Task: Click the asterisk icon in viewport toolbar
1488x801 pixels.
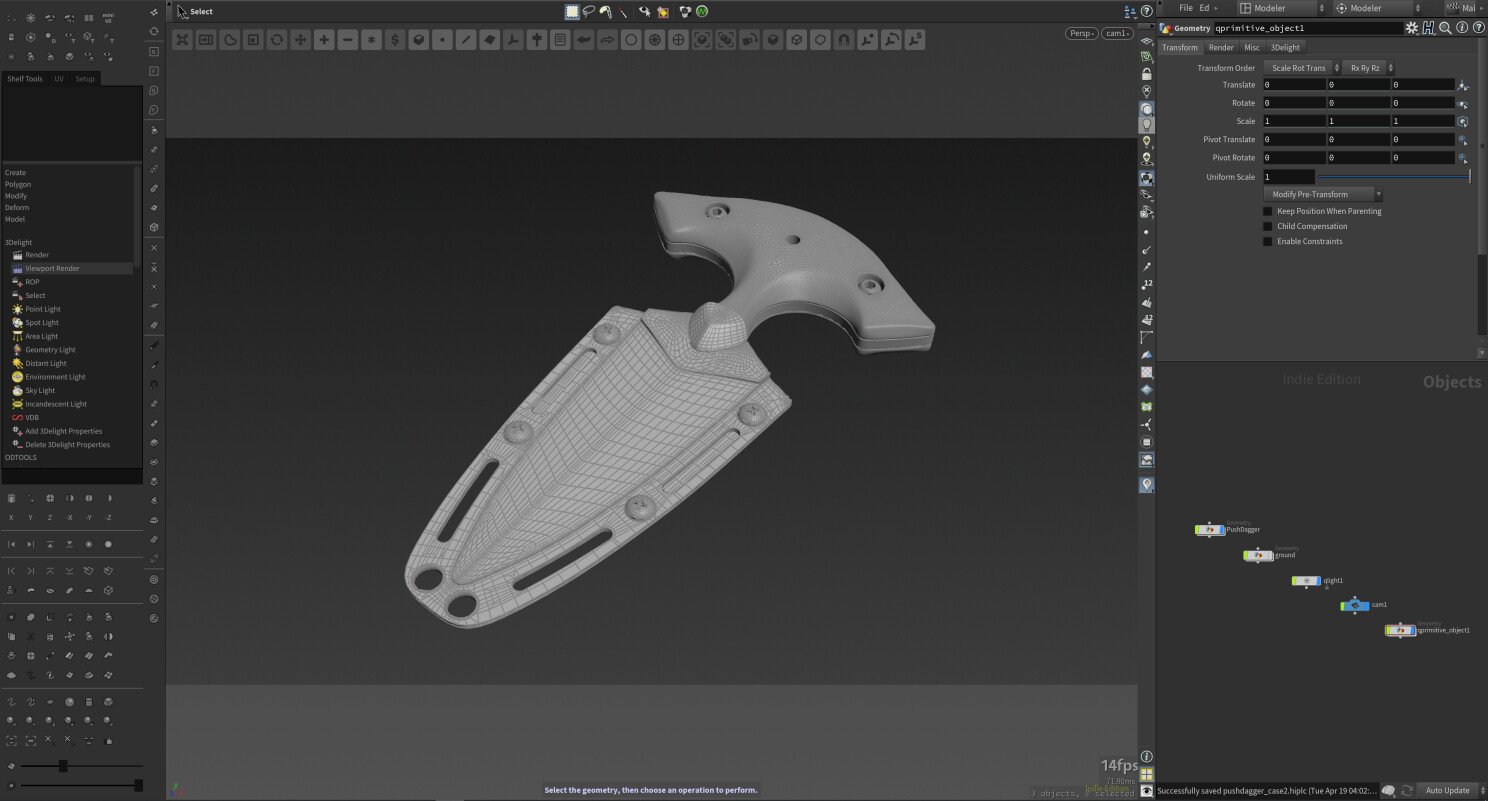Action: click(x=371, y=40)
